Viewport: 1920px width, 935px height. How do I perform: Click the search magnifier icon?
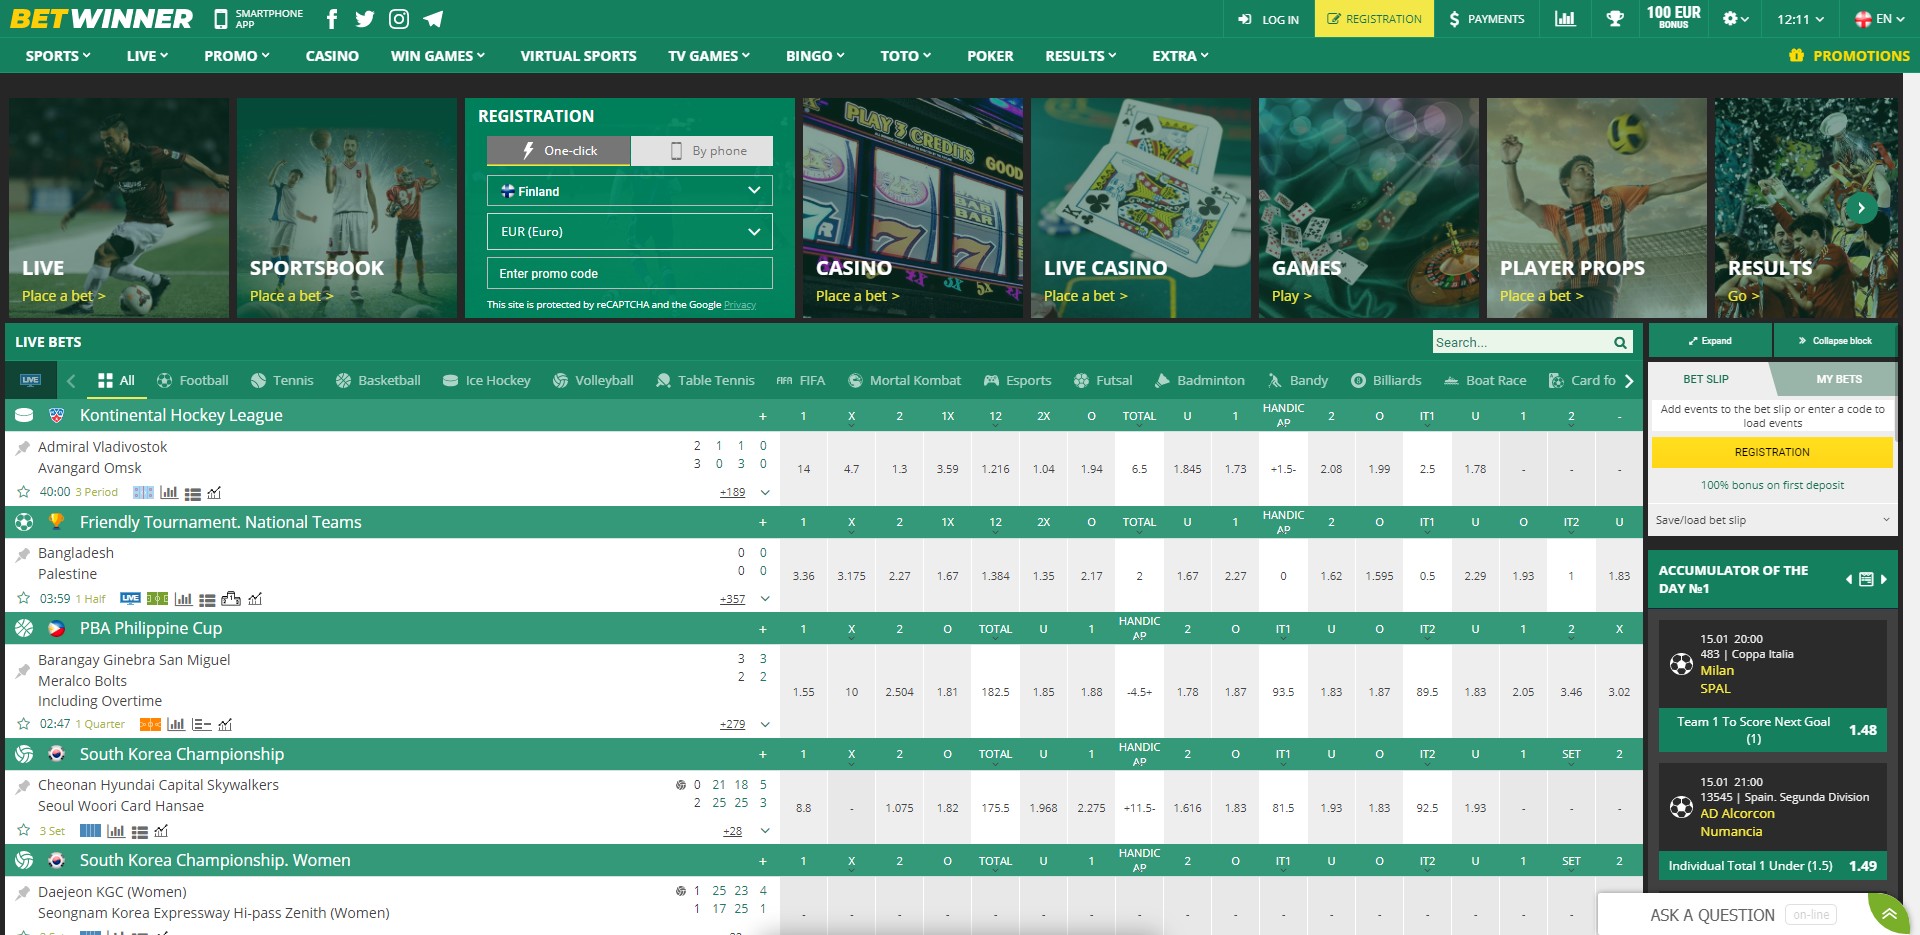1620,342
